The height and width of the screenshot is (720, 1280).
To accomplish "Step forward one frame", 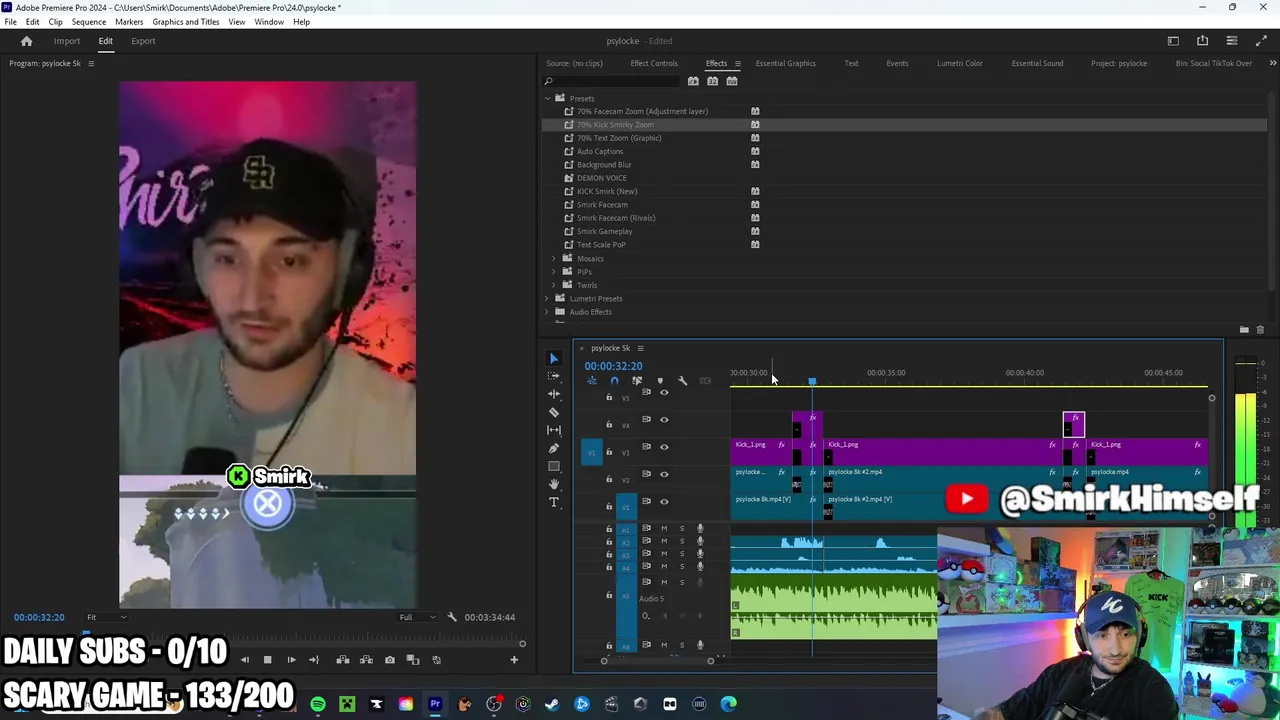I will (291, 660).
